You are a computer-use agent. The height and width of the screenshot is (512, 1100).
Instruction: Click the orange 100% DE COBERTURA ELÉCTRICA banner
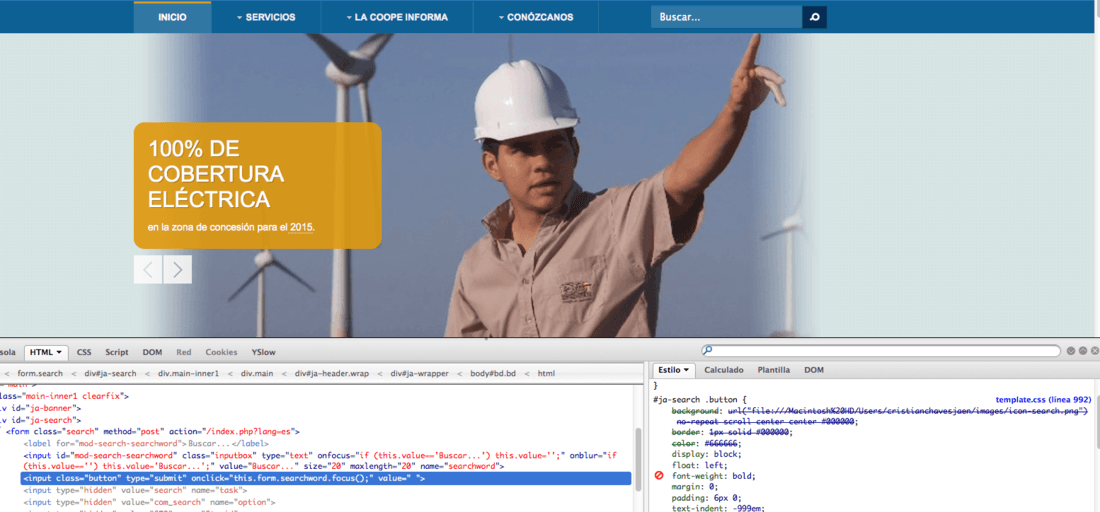pos(257,185)
